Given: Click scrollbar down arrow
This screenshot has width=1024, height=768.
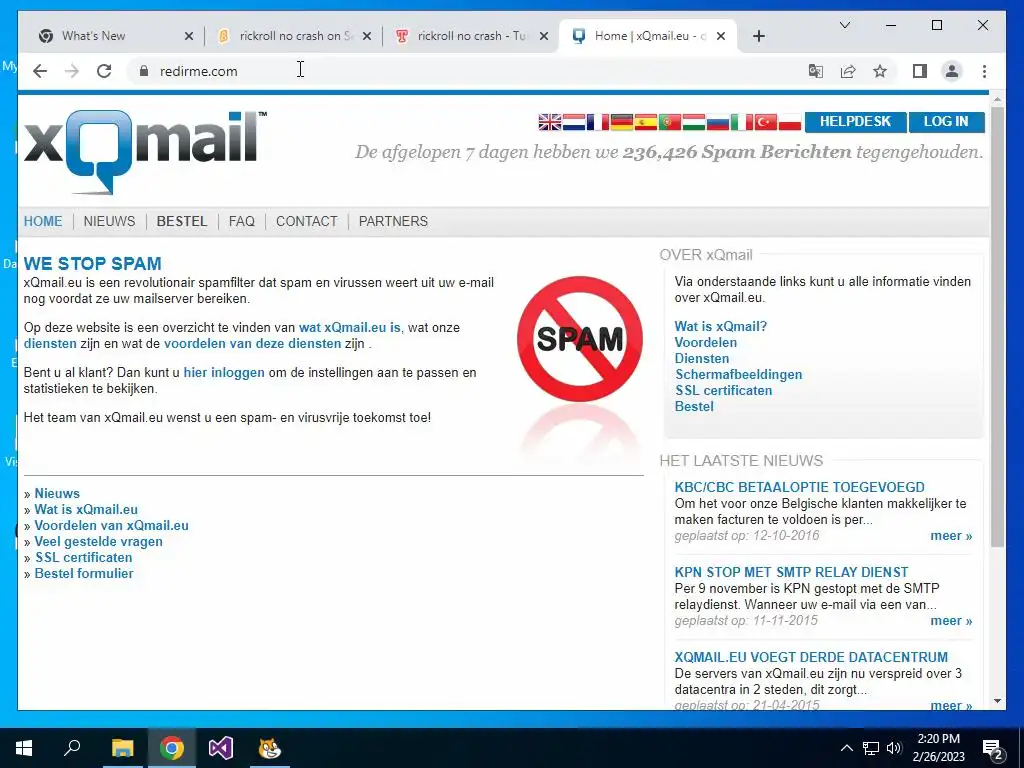Looking at the screenshot, I should coord(997,701).
